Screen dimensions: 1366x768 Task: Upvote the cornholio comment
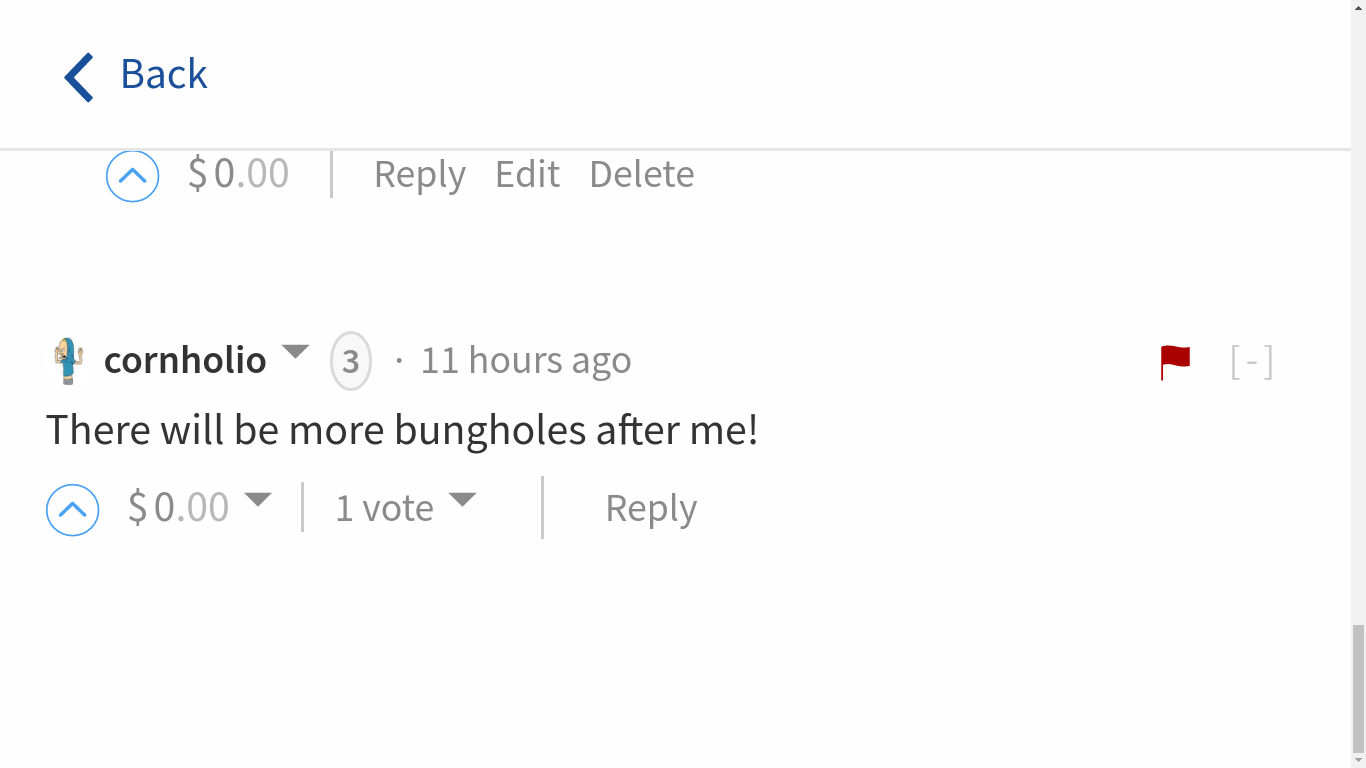72,510
